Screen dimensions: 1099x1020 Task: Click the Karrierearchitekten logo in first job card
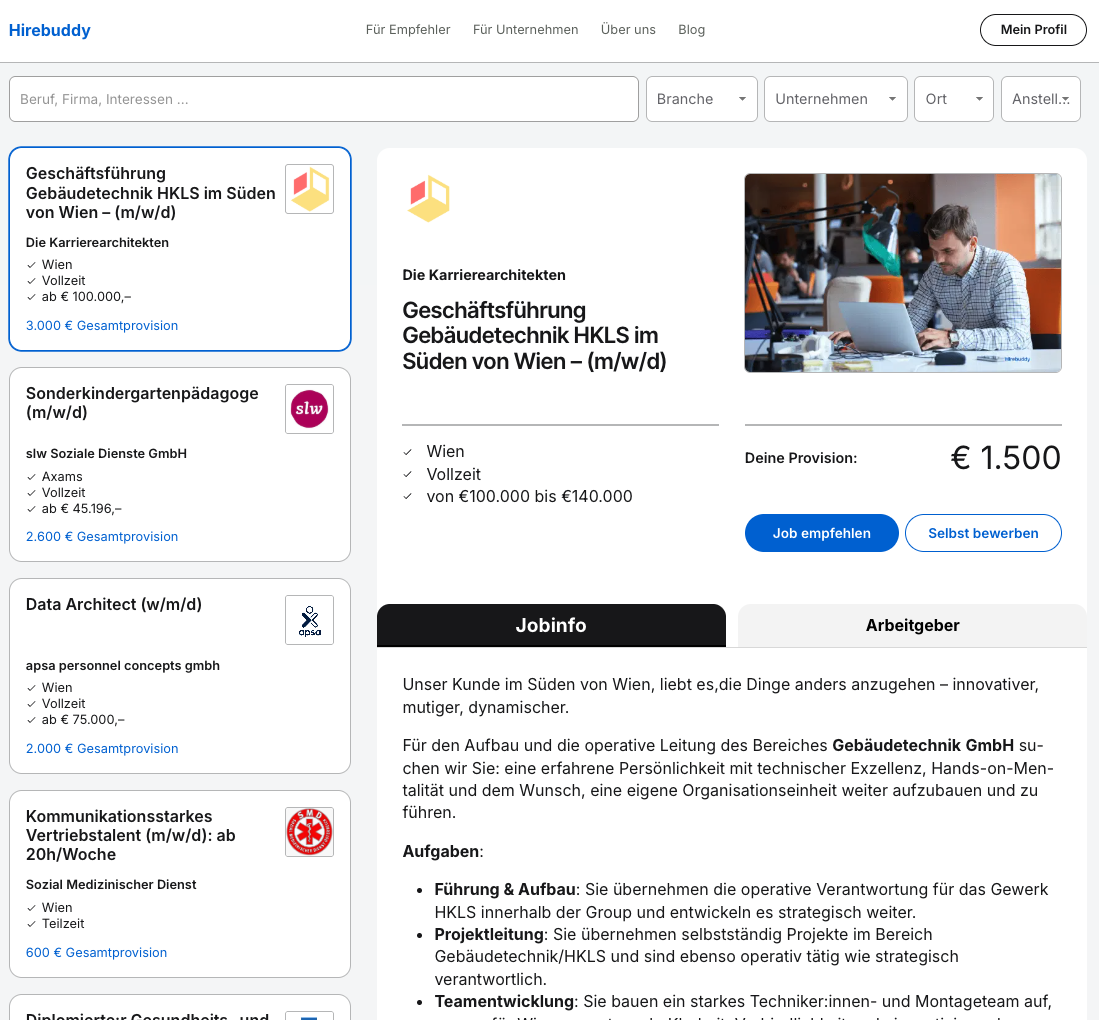[x=309, y=189]
